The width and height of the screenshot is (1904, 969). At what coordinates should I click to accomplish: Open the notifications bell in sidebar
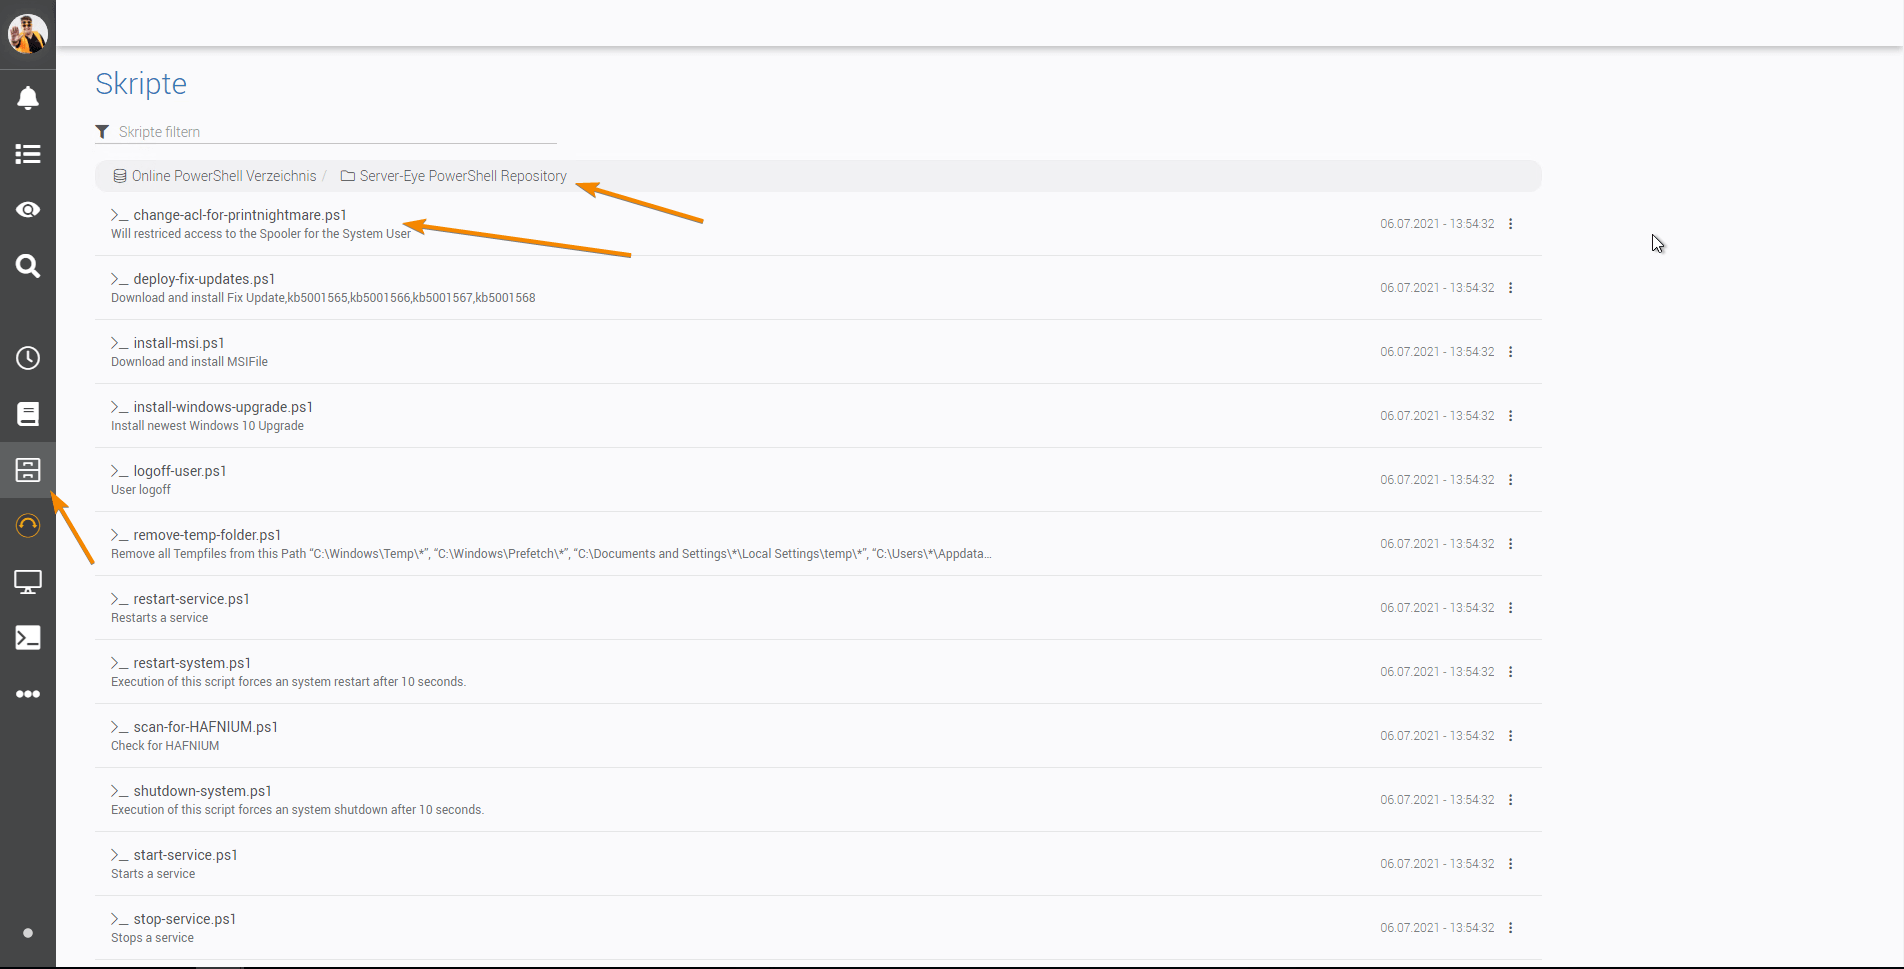(x=28, y=98)
